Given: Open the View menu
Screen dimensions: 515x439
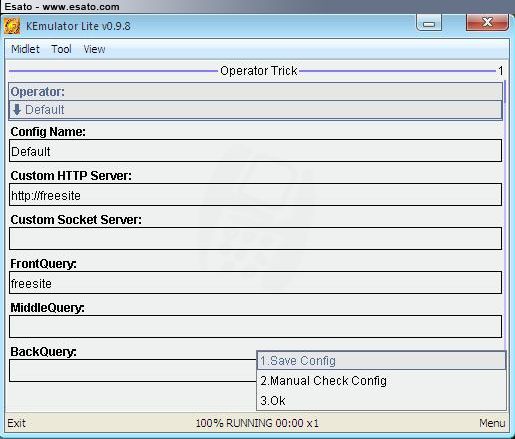Looking at the screenshot, I should [x=94, y=49].
